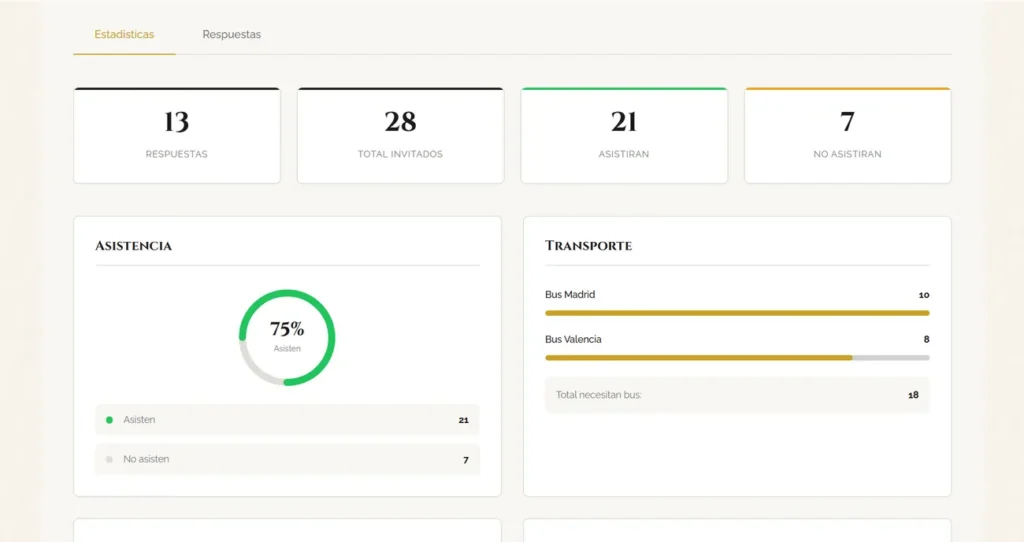Open the 28 Total Invitados card
Viewport: 1024px width, 542px height.
[x=400, y=135]
